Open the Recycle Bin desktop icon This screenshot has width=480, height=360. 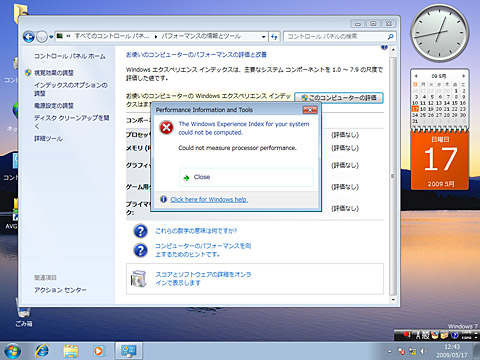pos(23,313)
